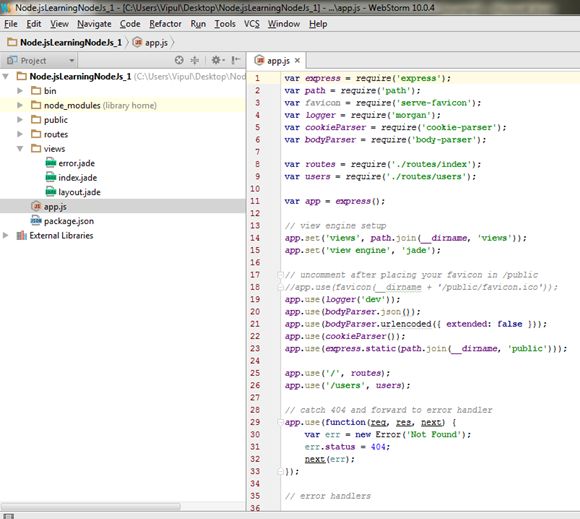The image size is (580, 519).
Task: Click the JS icon on app.js tab
Action: pyautogui.click(x=259, y=60)
